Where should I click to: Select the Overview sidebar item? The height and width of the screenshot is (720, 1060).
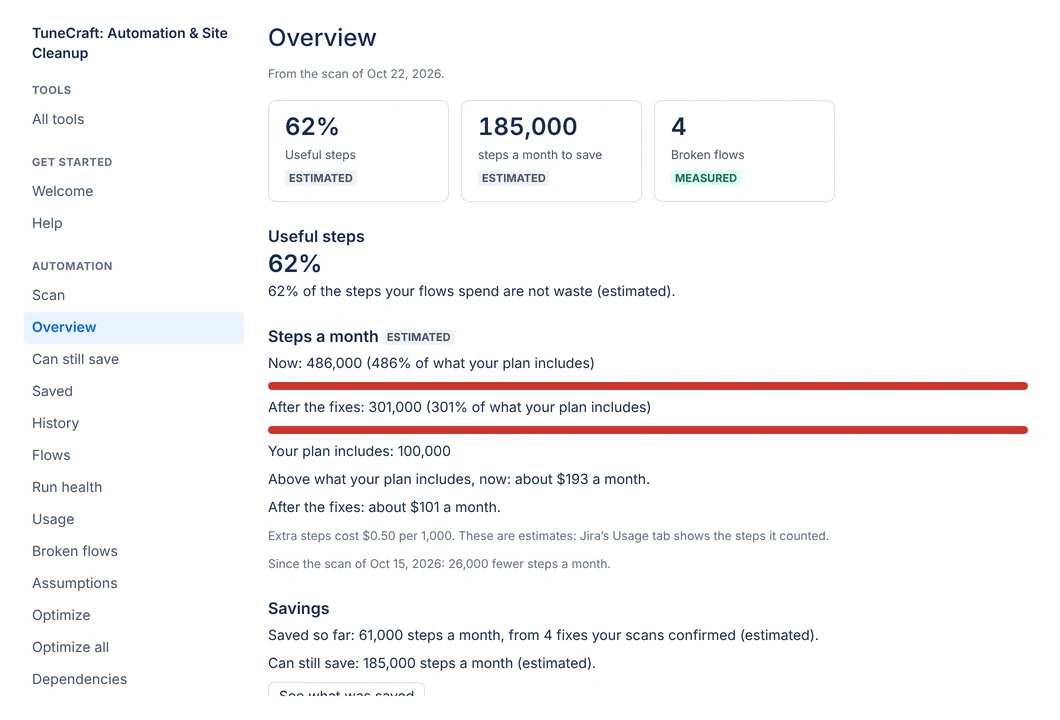click(x=134, y=327)
